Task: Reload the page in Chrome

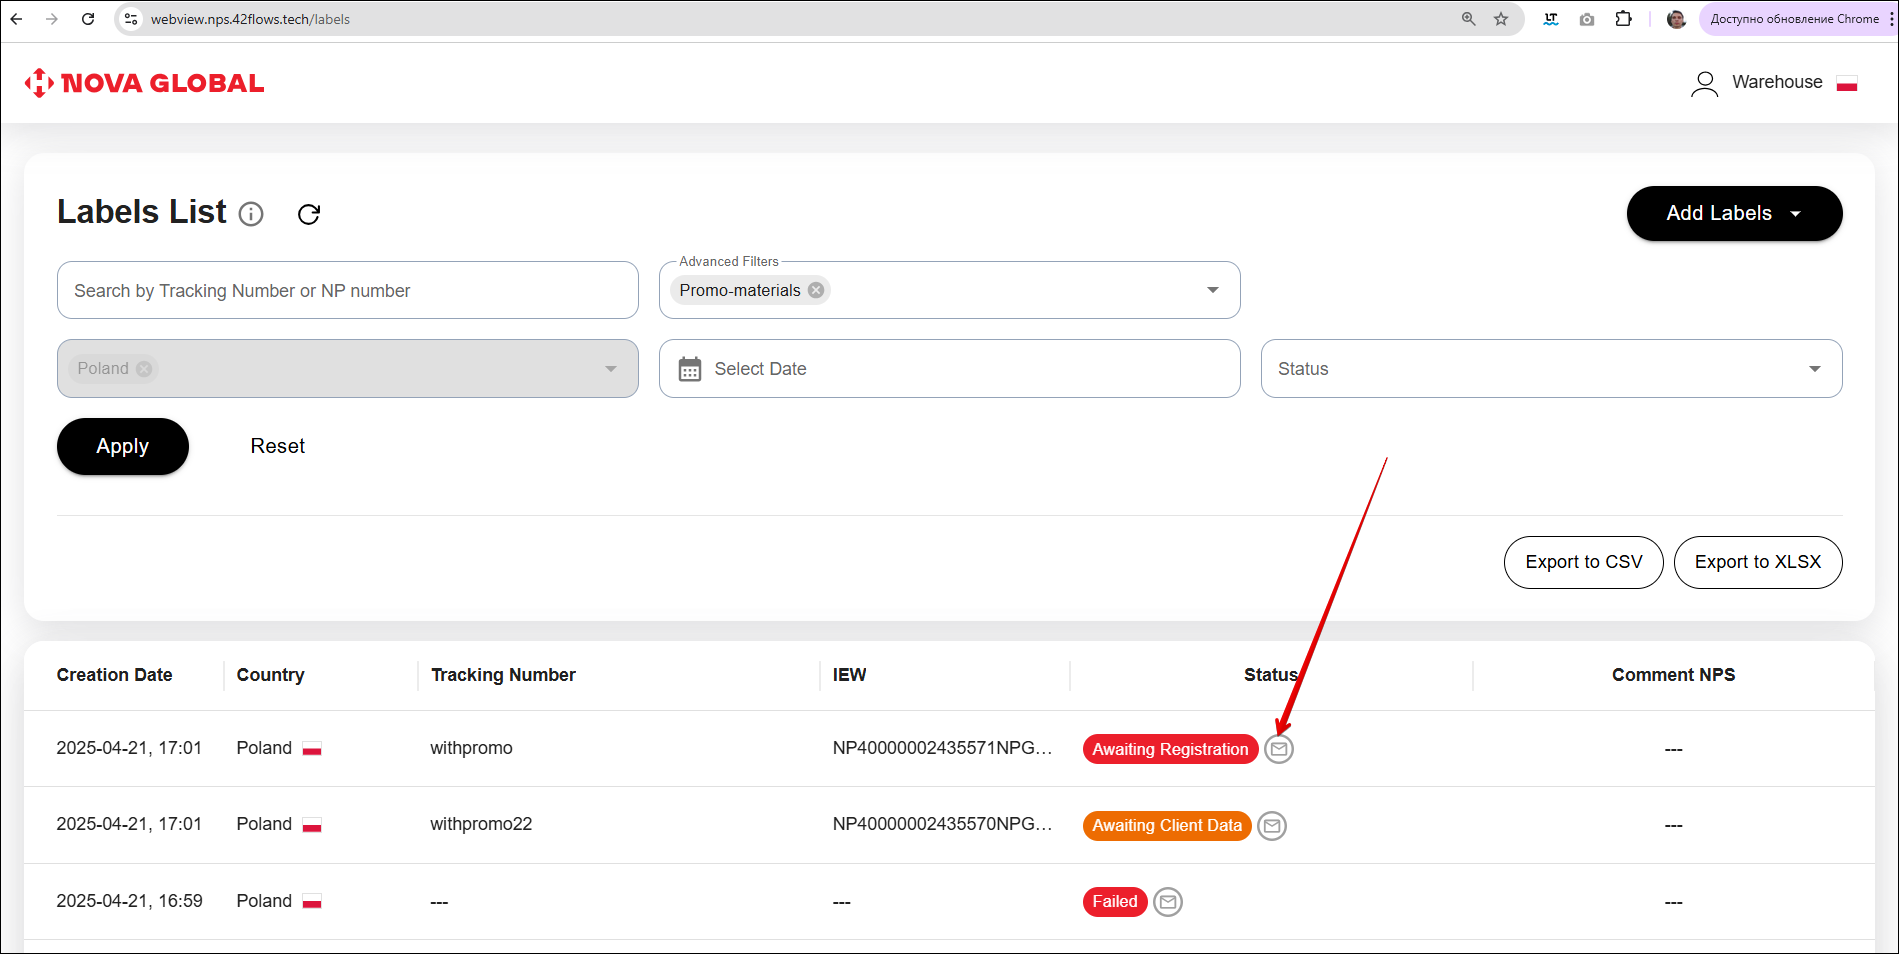Action: coord(88,19)
